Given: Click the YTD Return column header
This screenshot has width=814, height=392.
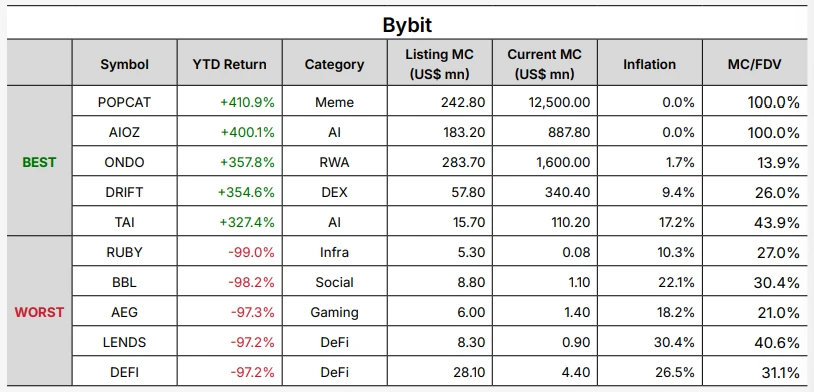Looking at the screenshot, I should [229, 63].
